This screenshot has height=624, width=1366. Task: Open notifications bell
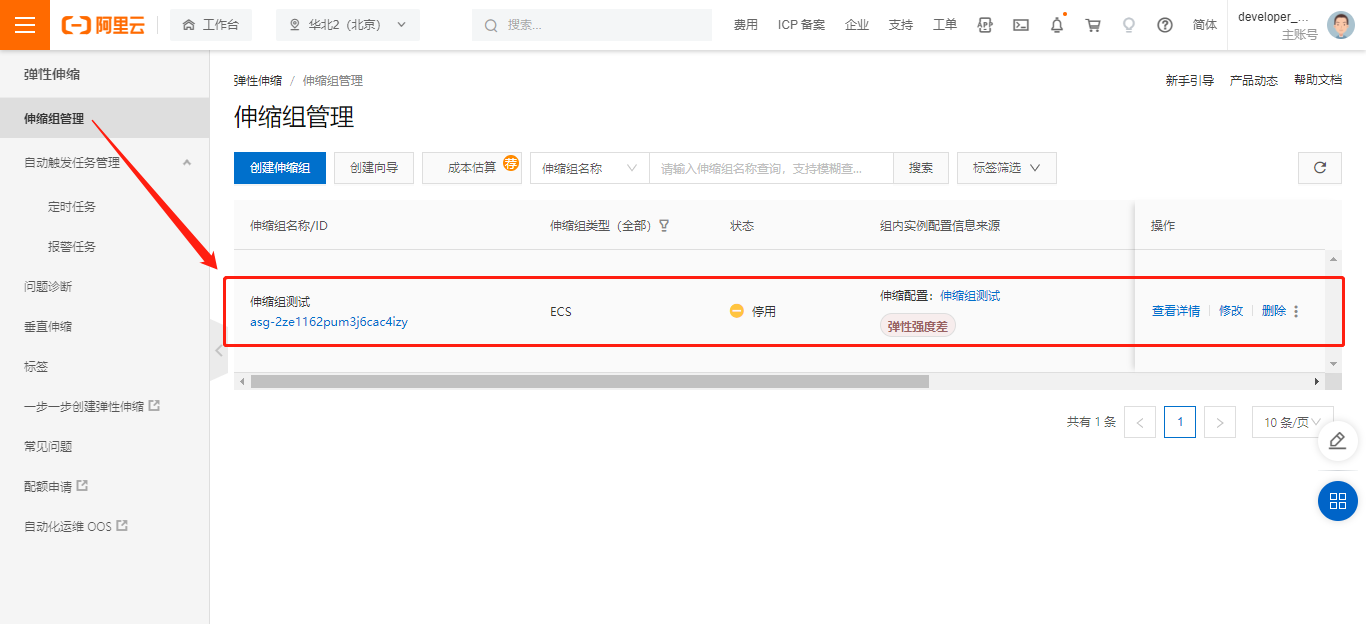pos(1057,25)
